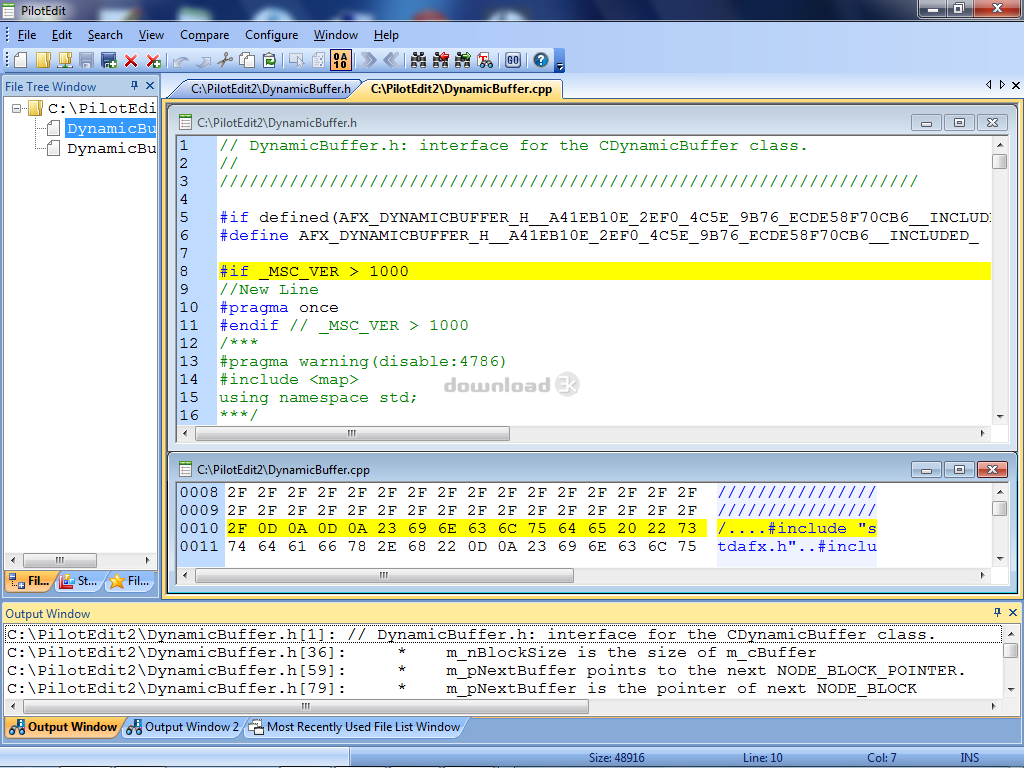Open Help via blue question mark icon
The height and width of the screenshot is (768, 1024).
point(541,61)
